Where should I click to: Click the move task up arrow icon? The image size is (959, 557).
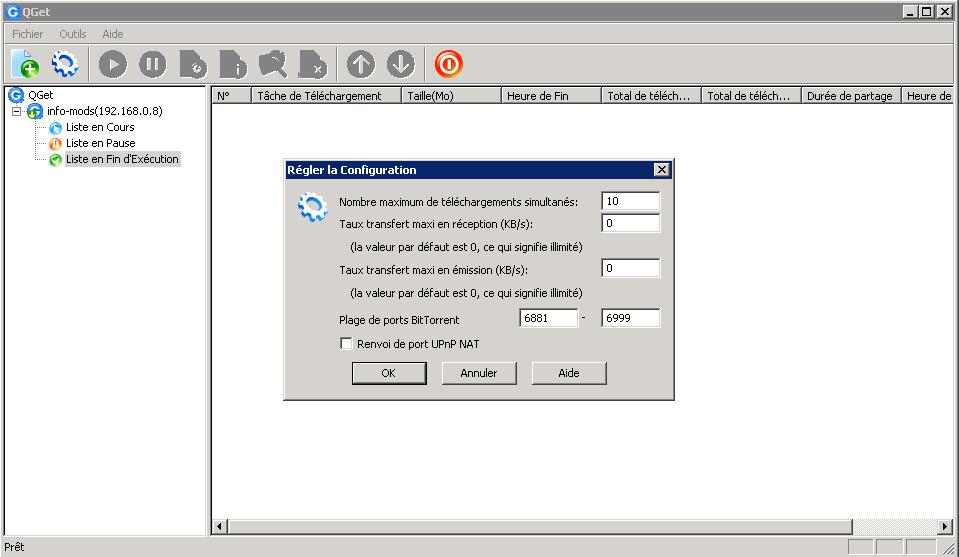click(361, 64)
